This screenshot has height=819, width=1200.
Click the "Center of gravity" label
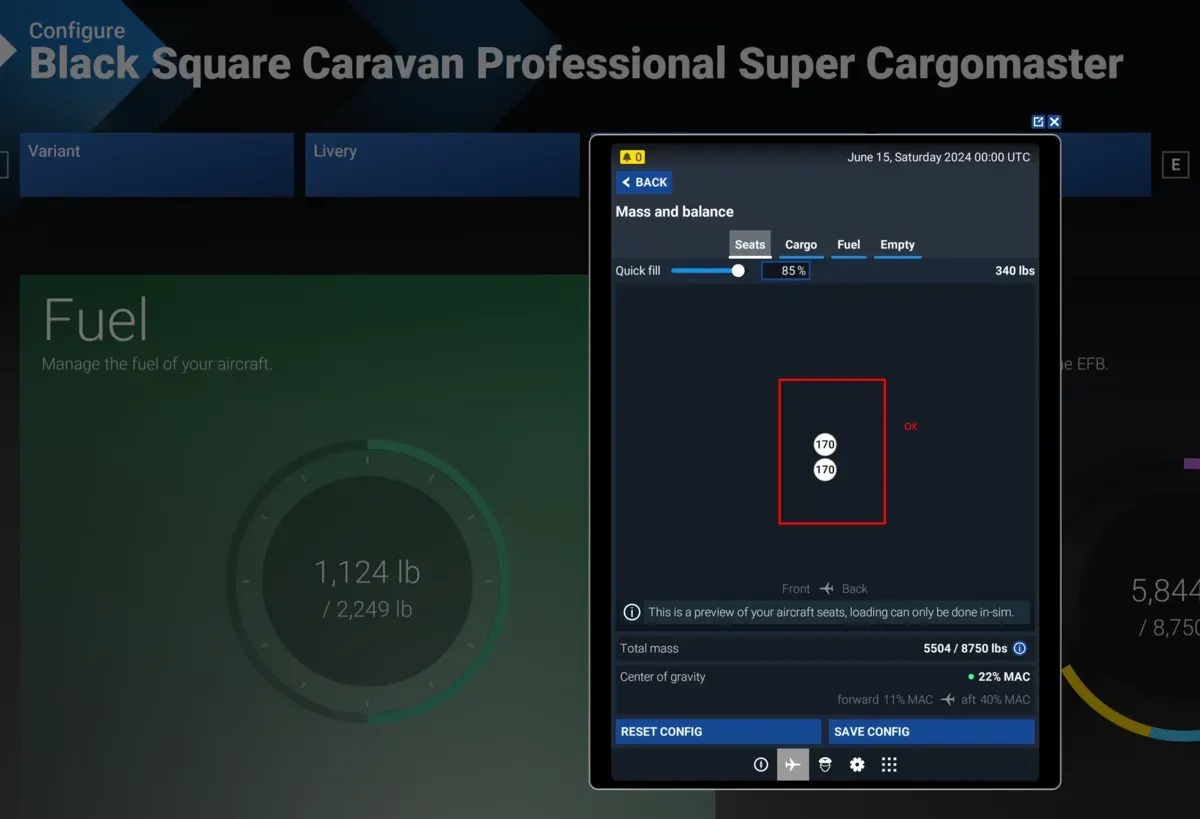point(663,677)
